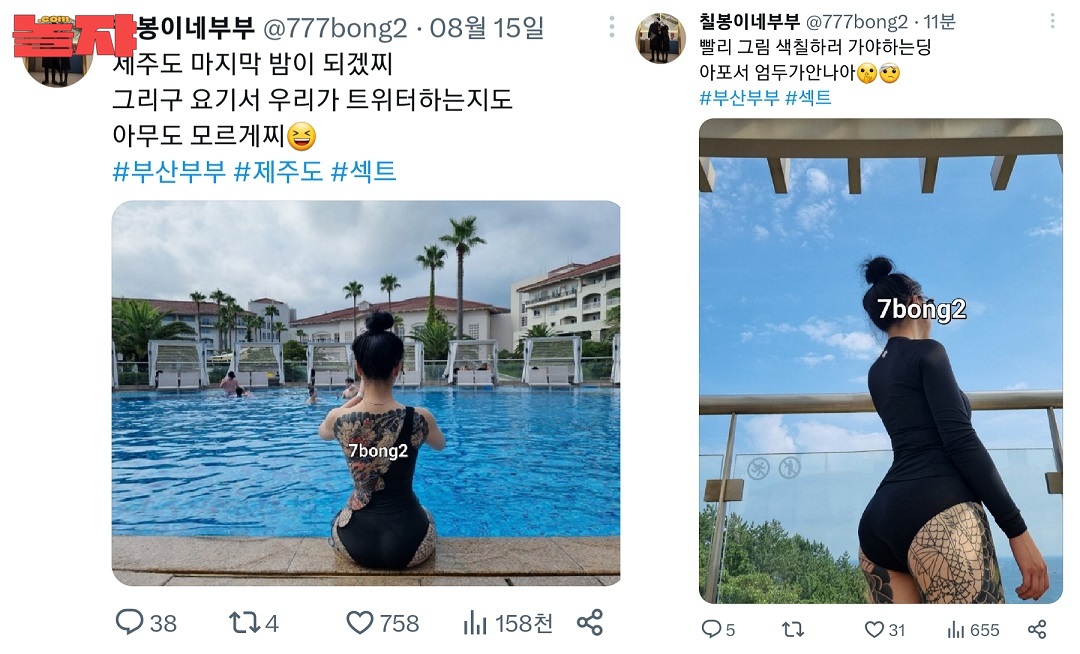Reply to the 11분 tweet
Image resolution: width=1080 pixels, height=654 pixels.
coord(718,629)
